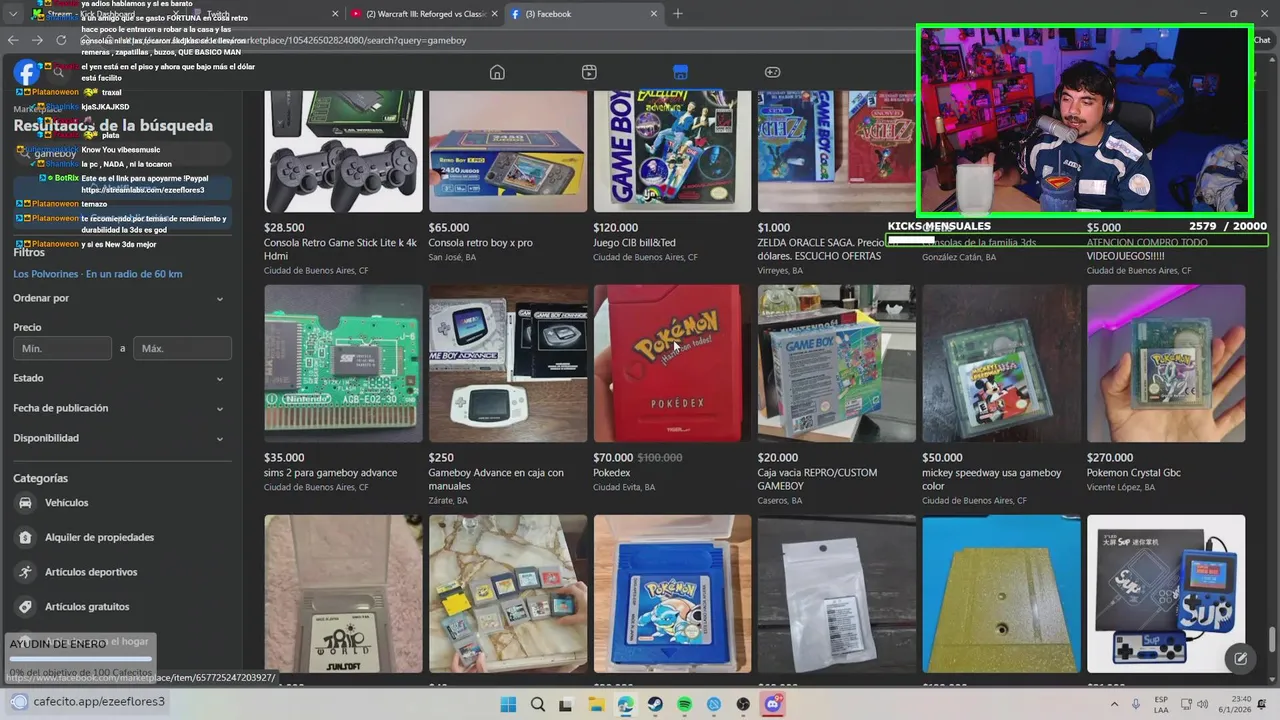Image resolution: width=1280 pixels, height=720 pixels.
Task: Click the microphone tray icon
Action: coord(1136,704)
